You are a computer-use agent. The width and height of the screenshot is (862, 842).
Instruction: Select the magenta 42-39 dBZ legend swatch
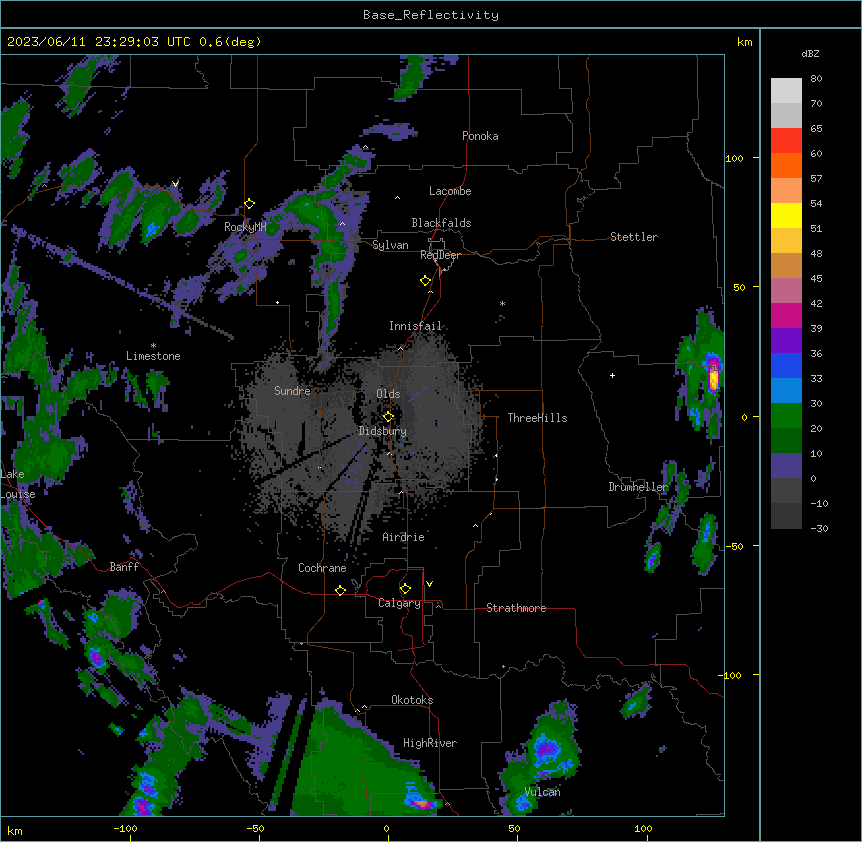point(786,315)
